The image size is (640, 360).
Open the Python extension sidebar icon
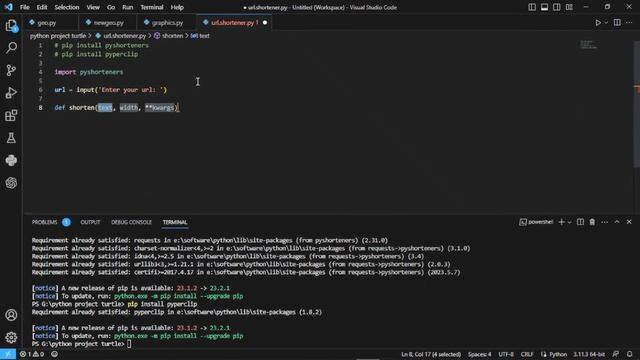click(x=11, y=160)
